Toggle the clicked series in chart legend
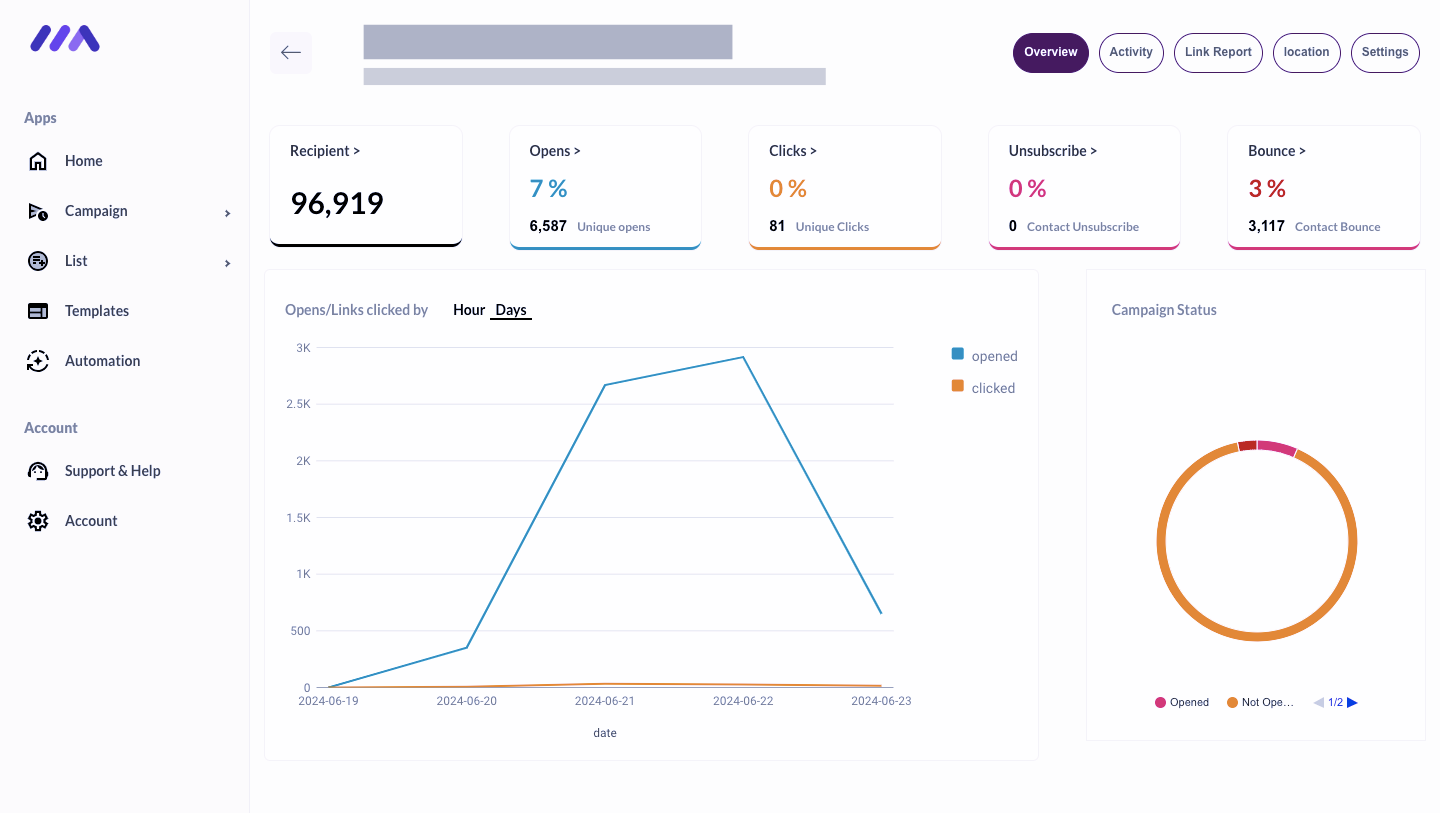 (983, 388)
